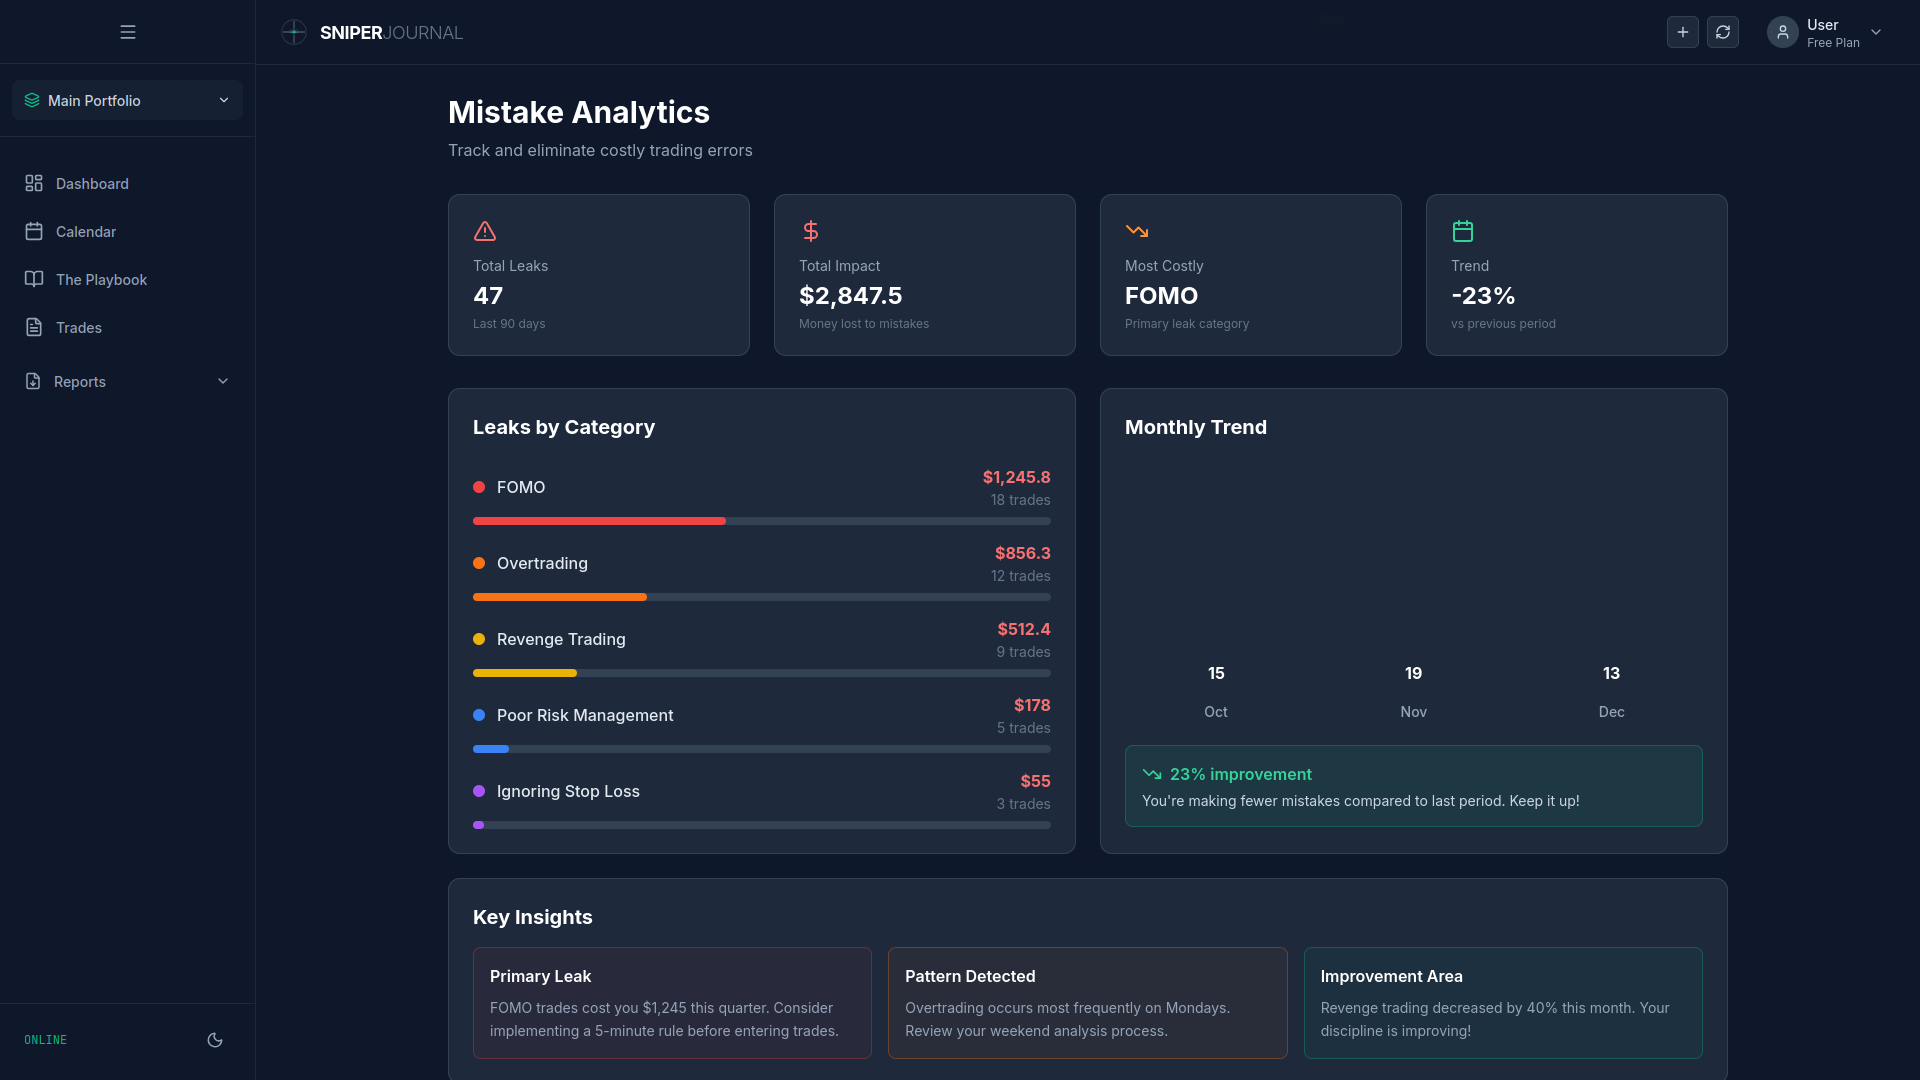Select the Ignoring Stop Loss label

[x=568, y=791]
